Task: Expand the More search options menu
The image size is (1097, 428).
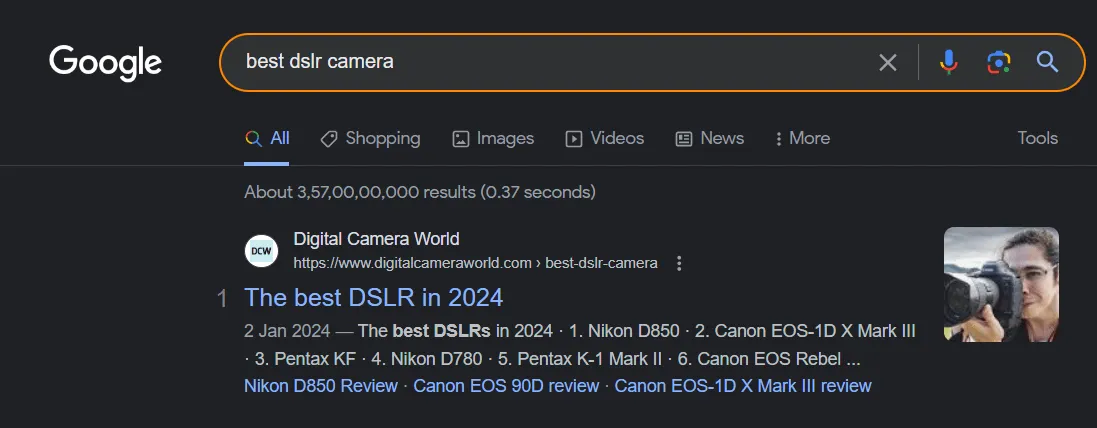Action: [802, 138]
